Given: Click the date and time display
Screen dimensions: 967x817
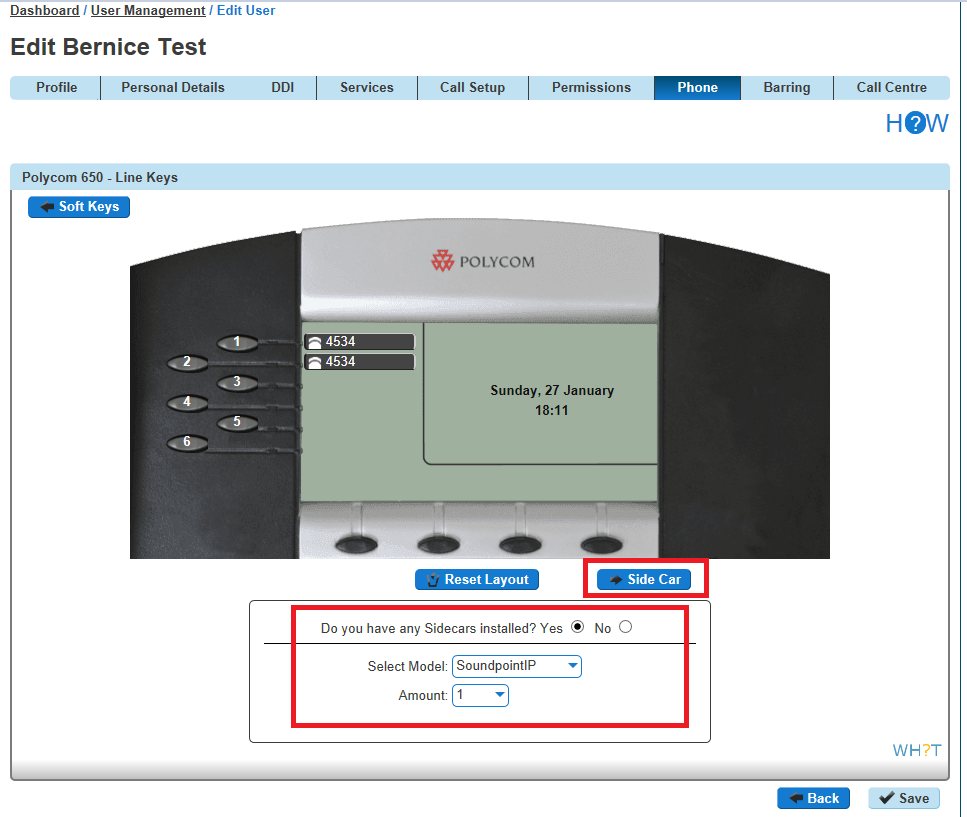Looking at the screenshot, I should (x=552, y=400).
